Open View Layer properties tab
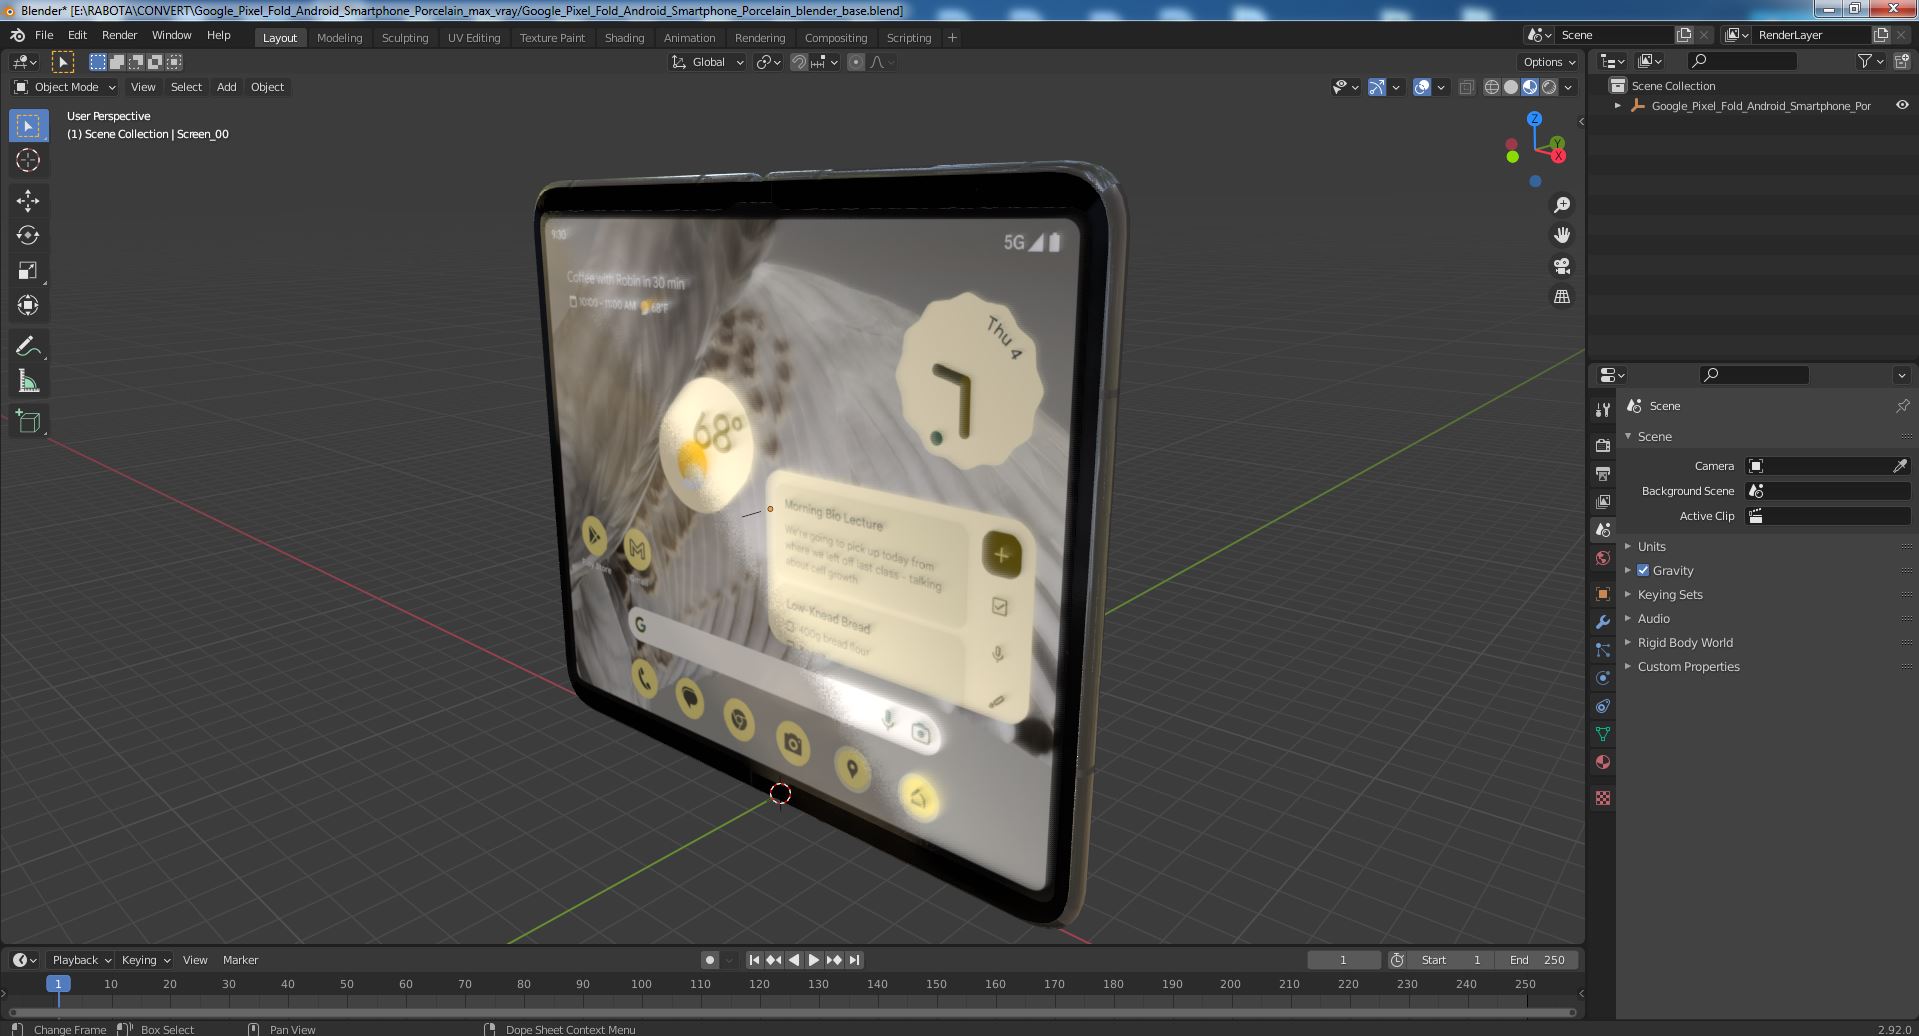Image resolution: width=1919 pixels, height=1036 pixels. (x=1603, y=502)
